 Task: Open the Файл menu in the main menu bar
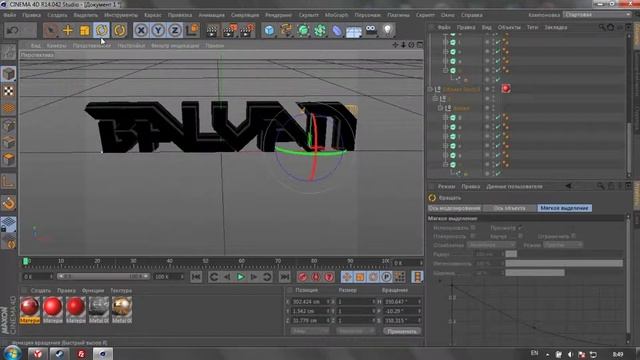click(10, 15)
